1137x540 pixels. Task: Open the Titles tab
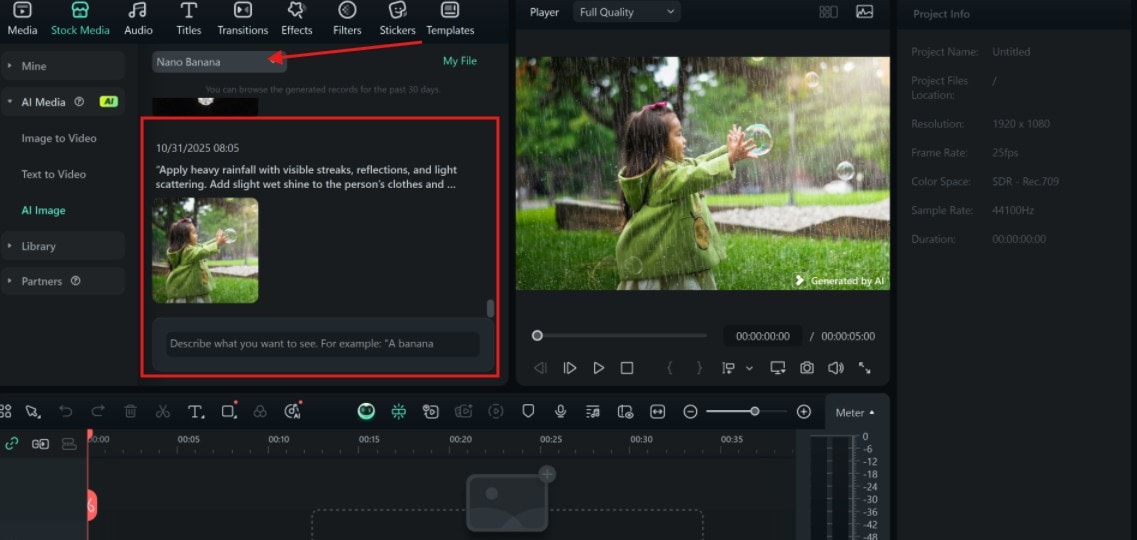189,18
